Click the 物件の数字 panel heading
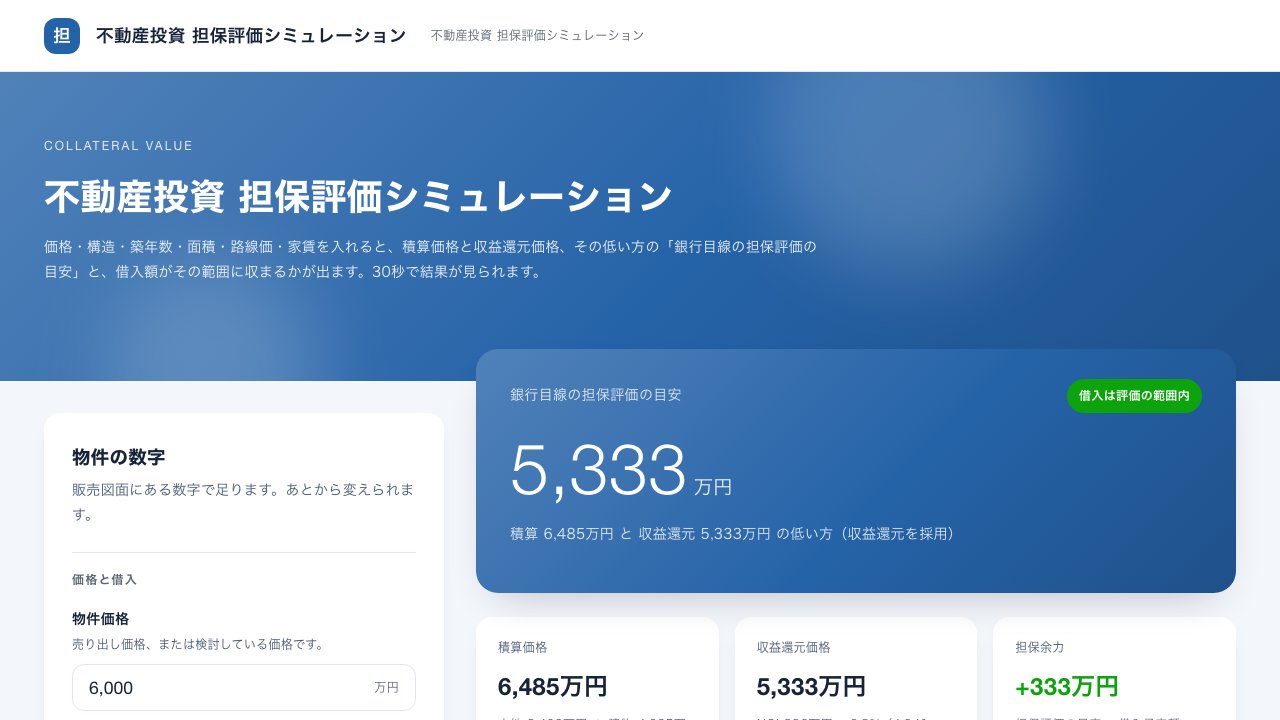This screenshot has height=720, width=1280. [119, 457]
